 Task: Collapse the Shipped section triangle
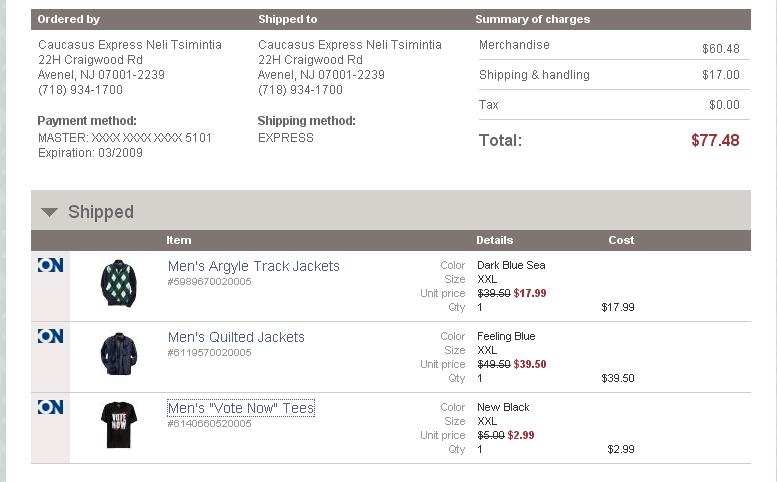(x=49, y=212)
